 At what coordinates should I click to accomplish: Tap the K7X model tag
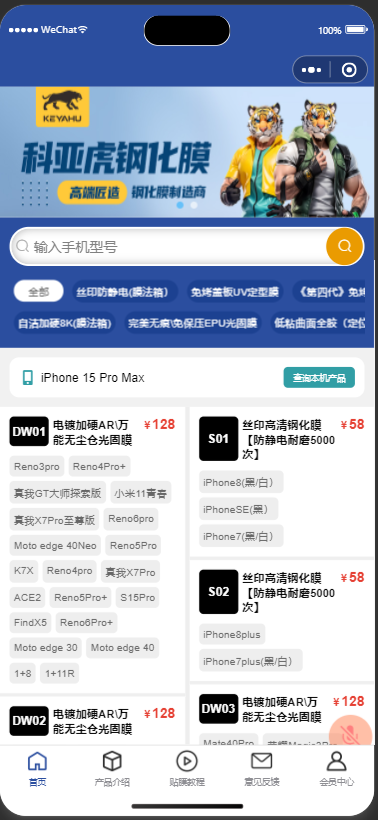[x=24, y=571]
